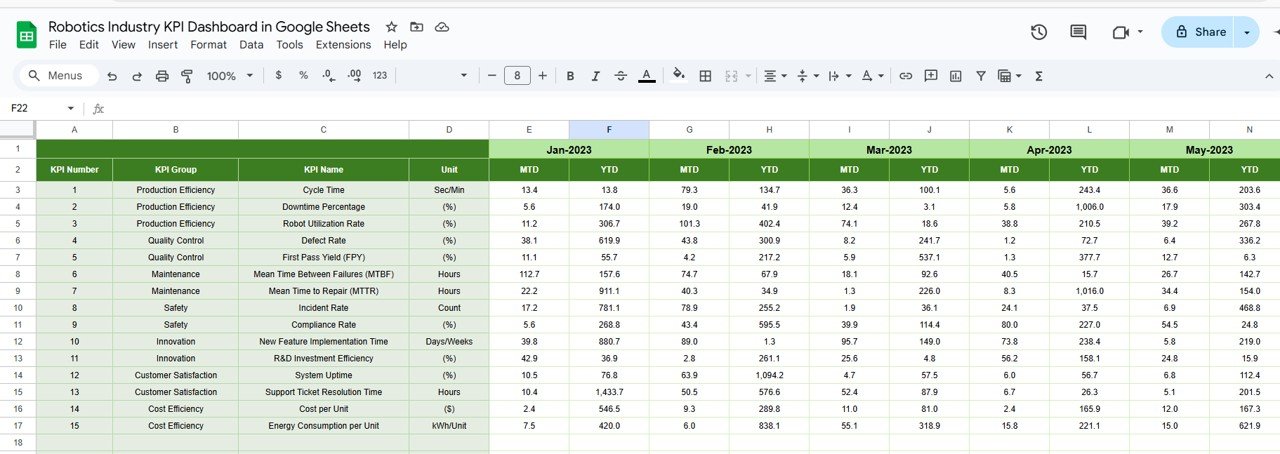Image resolution: width=1280 pixels, height=454 pixels.
Task: Open the Data menu
Action: click(x=252, y=45)
